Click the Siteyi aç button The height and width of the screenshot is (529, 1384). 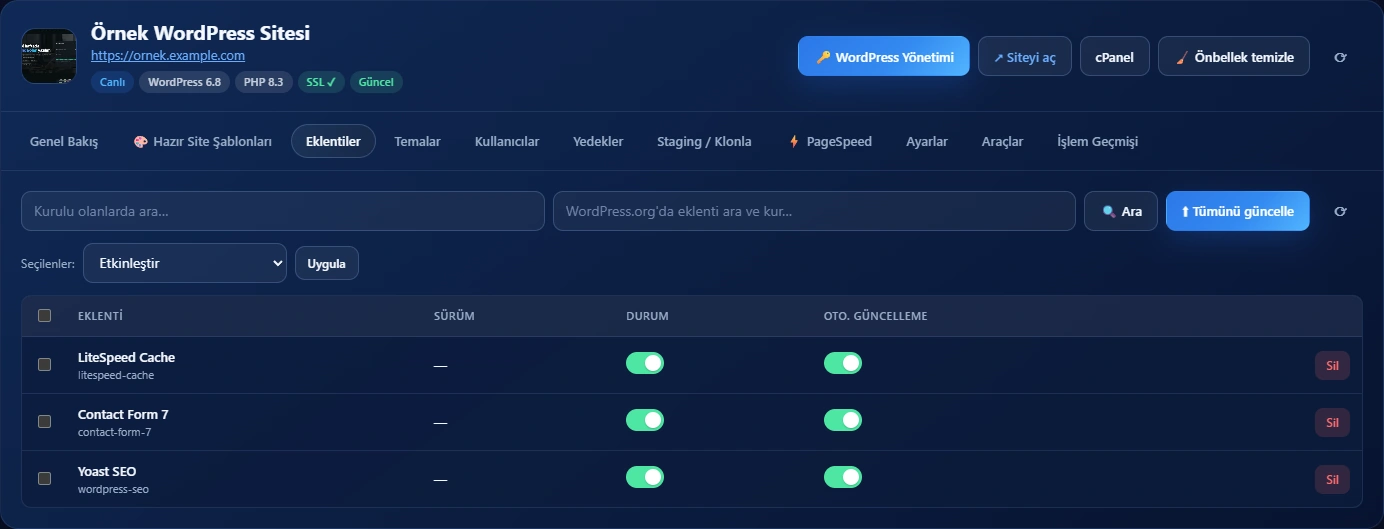click(1025, 57)
